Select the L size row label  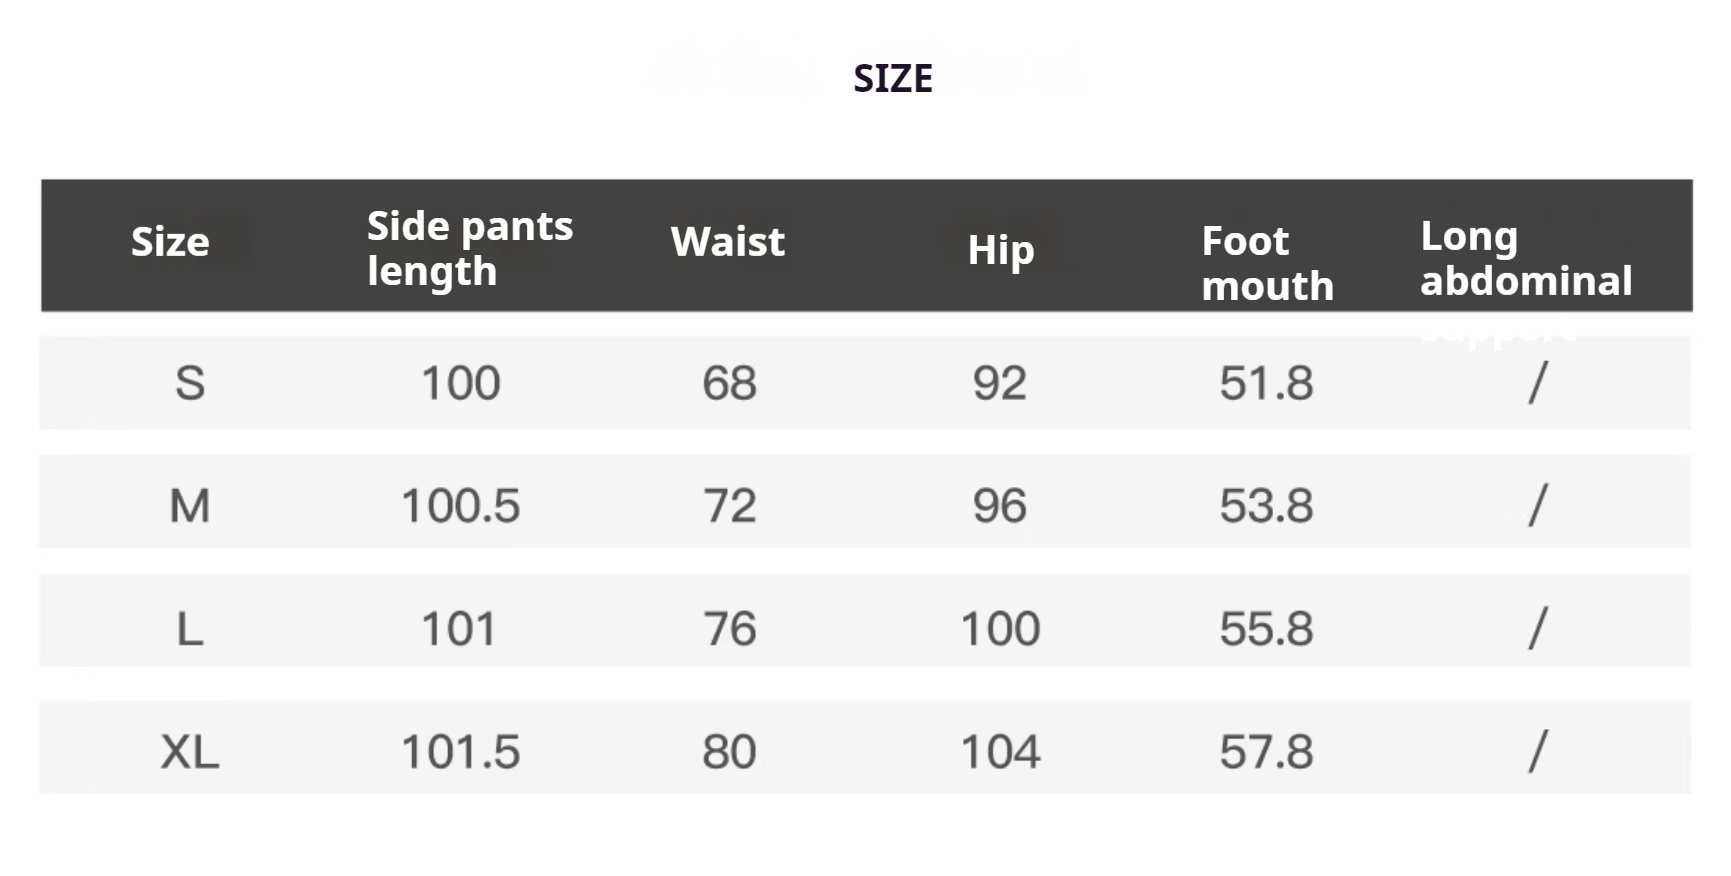[190, 629]
